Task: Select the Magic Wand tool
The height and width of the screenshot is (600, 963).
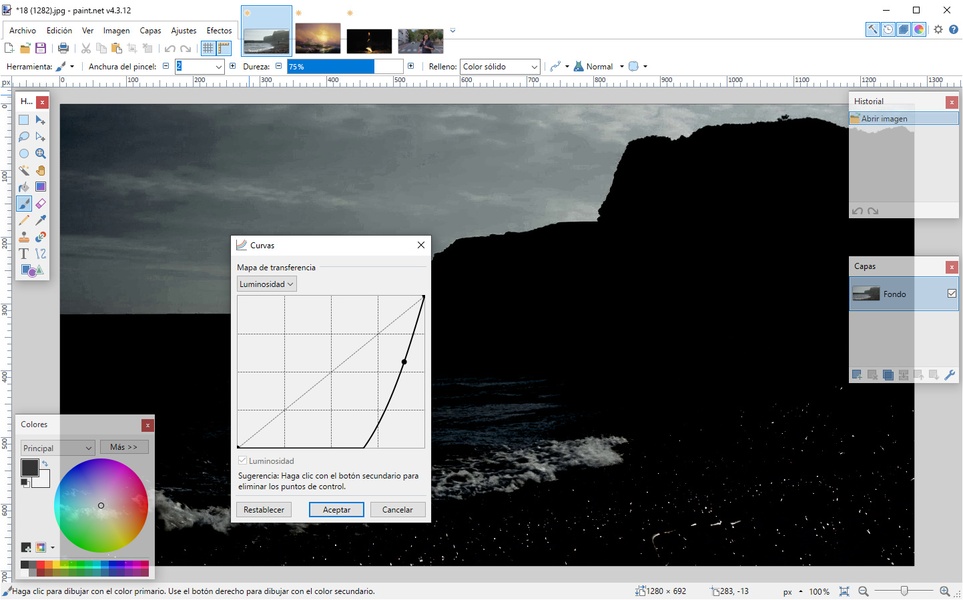Action: point(24,170)
